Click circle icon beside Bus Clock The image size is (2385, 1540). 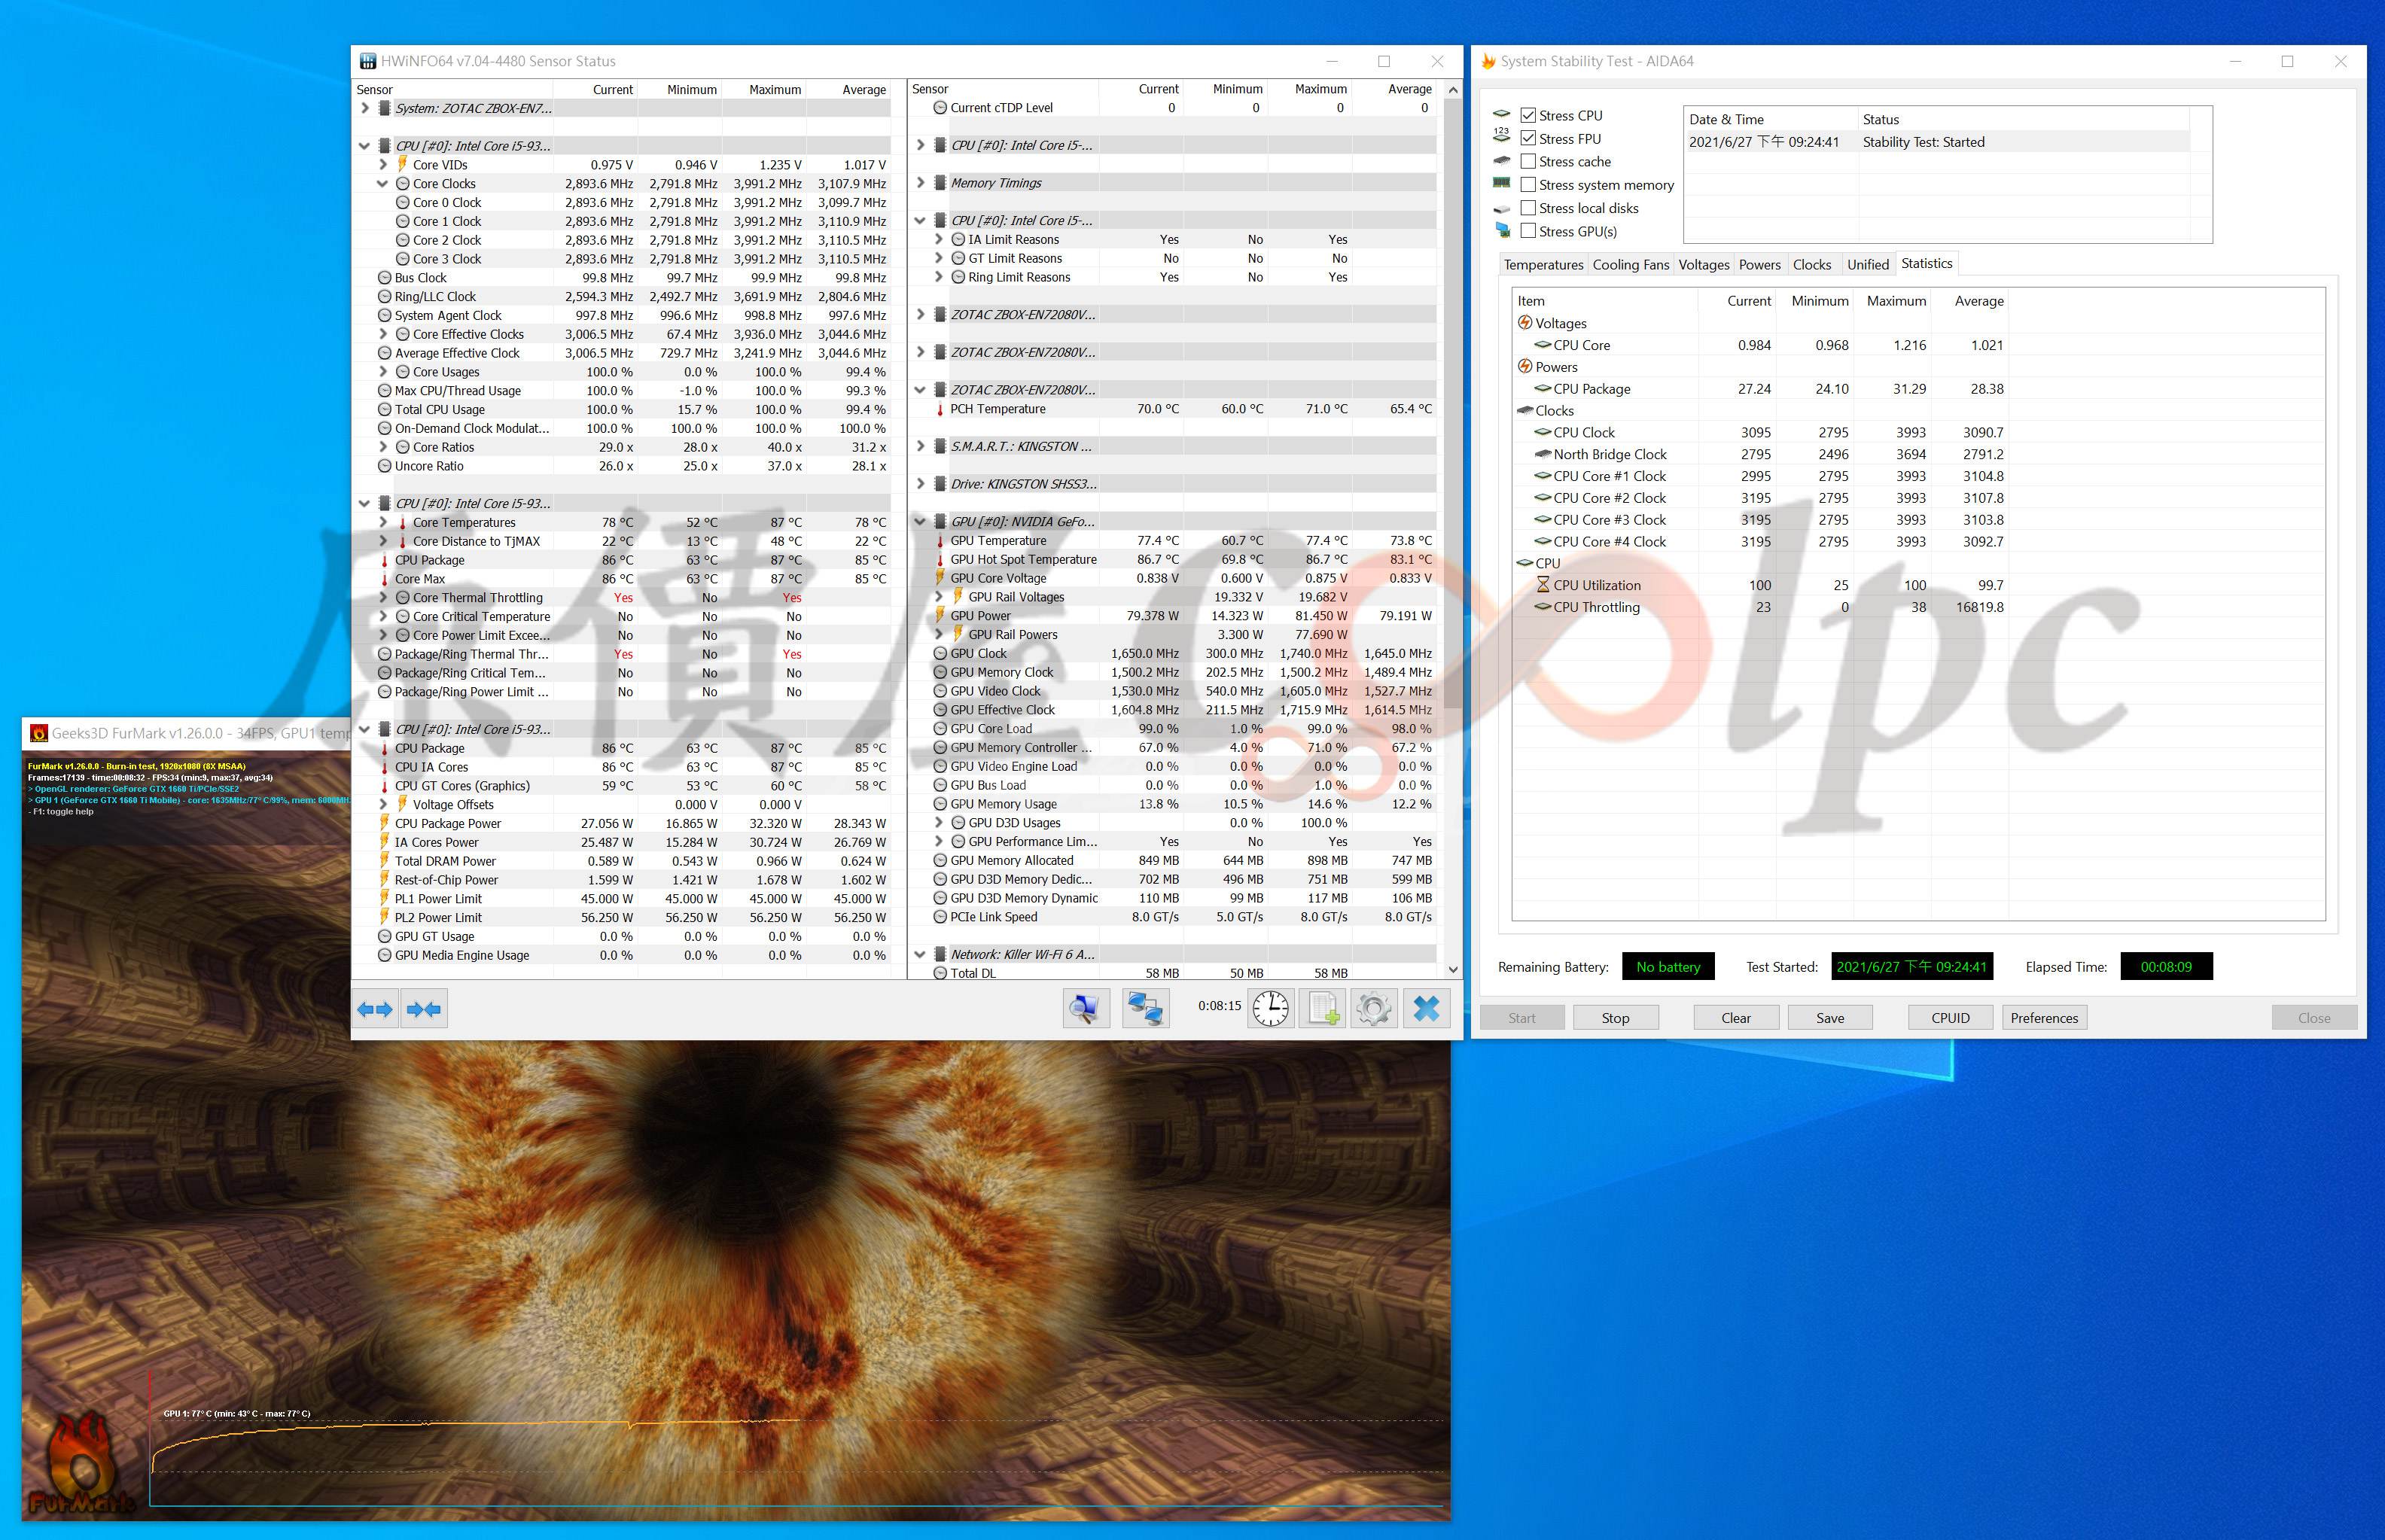pos(385,278)
